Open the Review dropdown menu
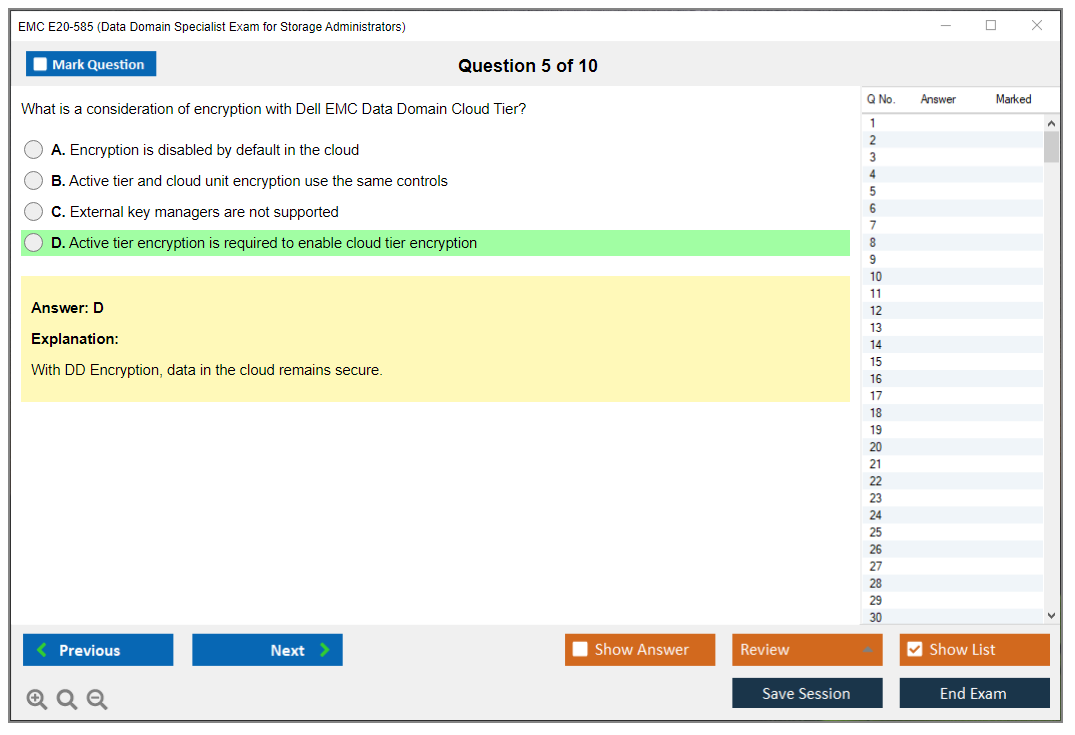This screenshot has width=1075, height=735. click(807, 650)
